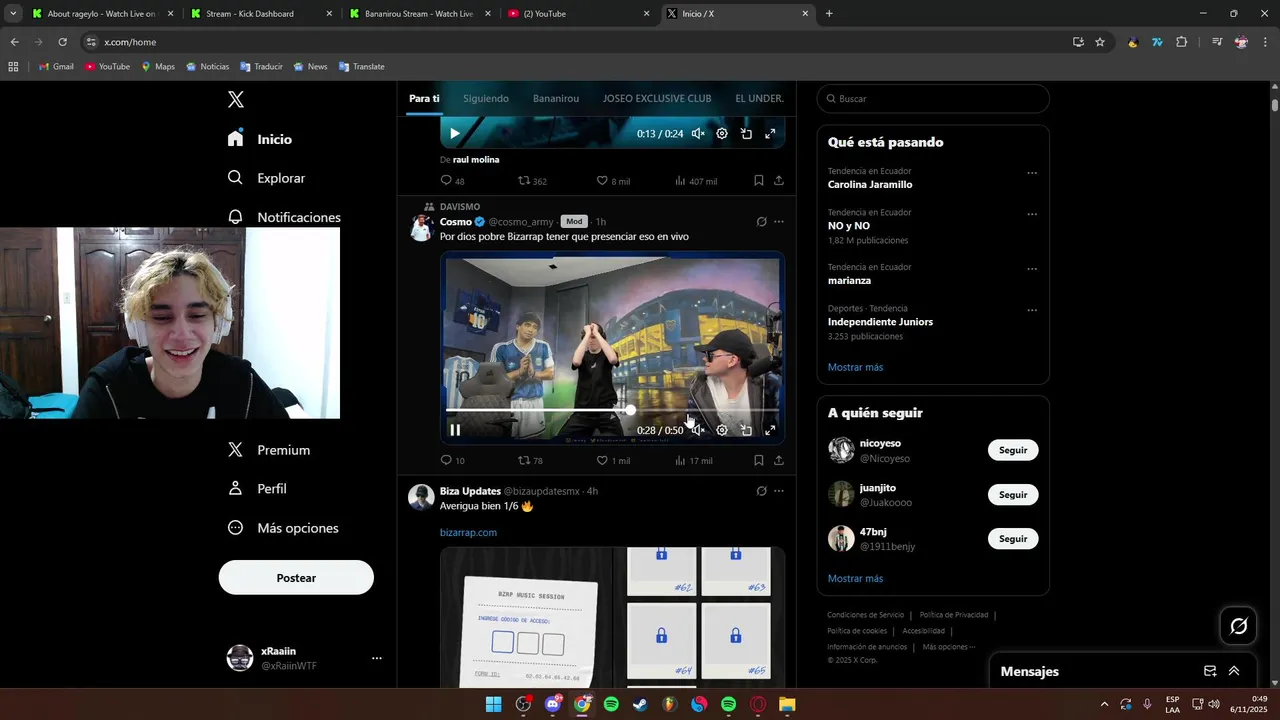Like the post with 8 mil likes
The image size is (1280, 720).
point(613,181)
